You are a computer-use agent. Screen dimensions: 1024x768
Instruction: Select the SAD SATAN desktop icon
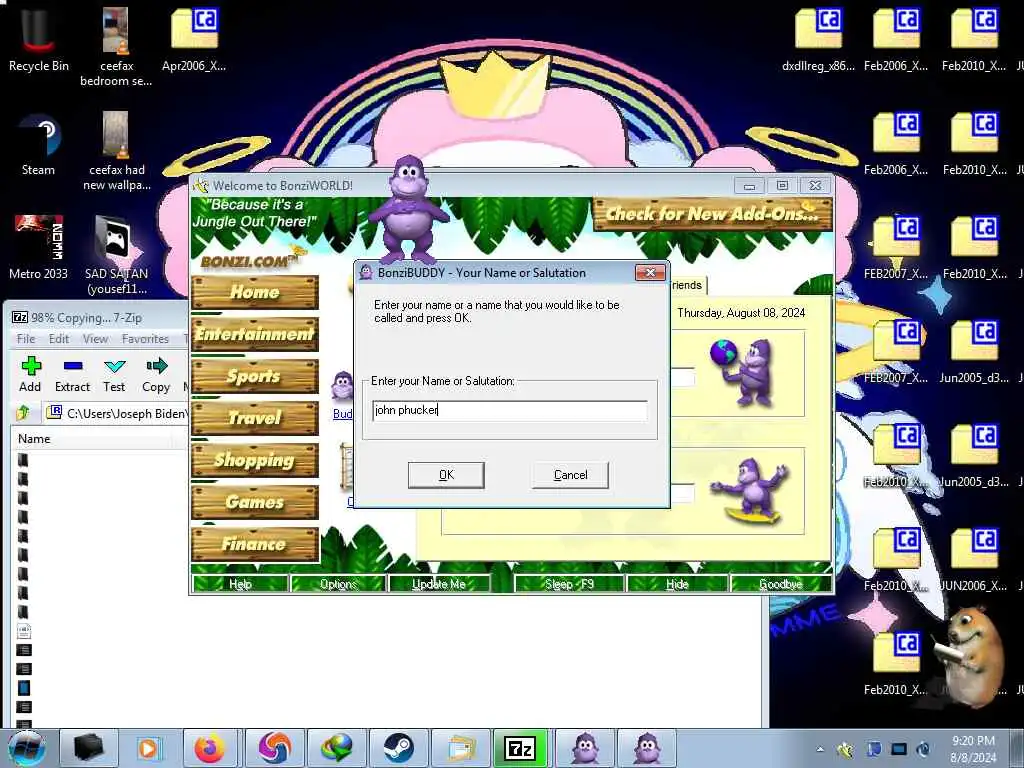point(116,253)
